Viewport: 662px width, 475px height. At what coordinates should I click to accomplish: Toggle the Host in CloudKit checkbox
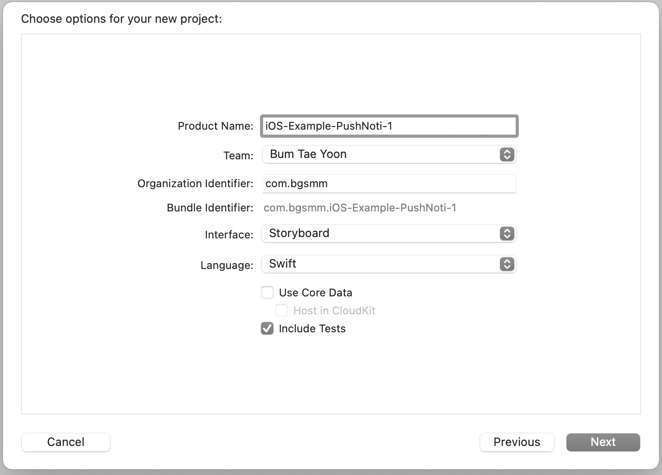pos(282,311)
